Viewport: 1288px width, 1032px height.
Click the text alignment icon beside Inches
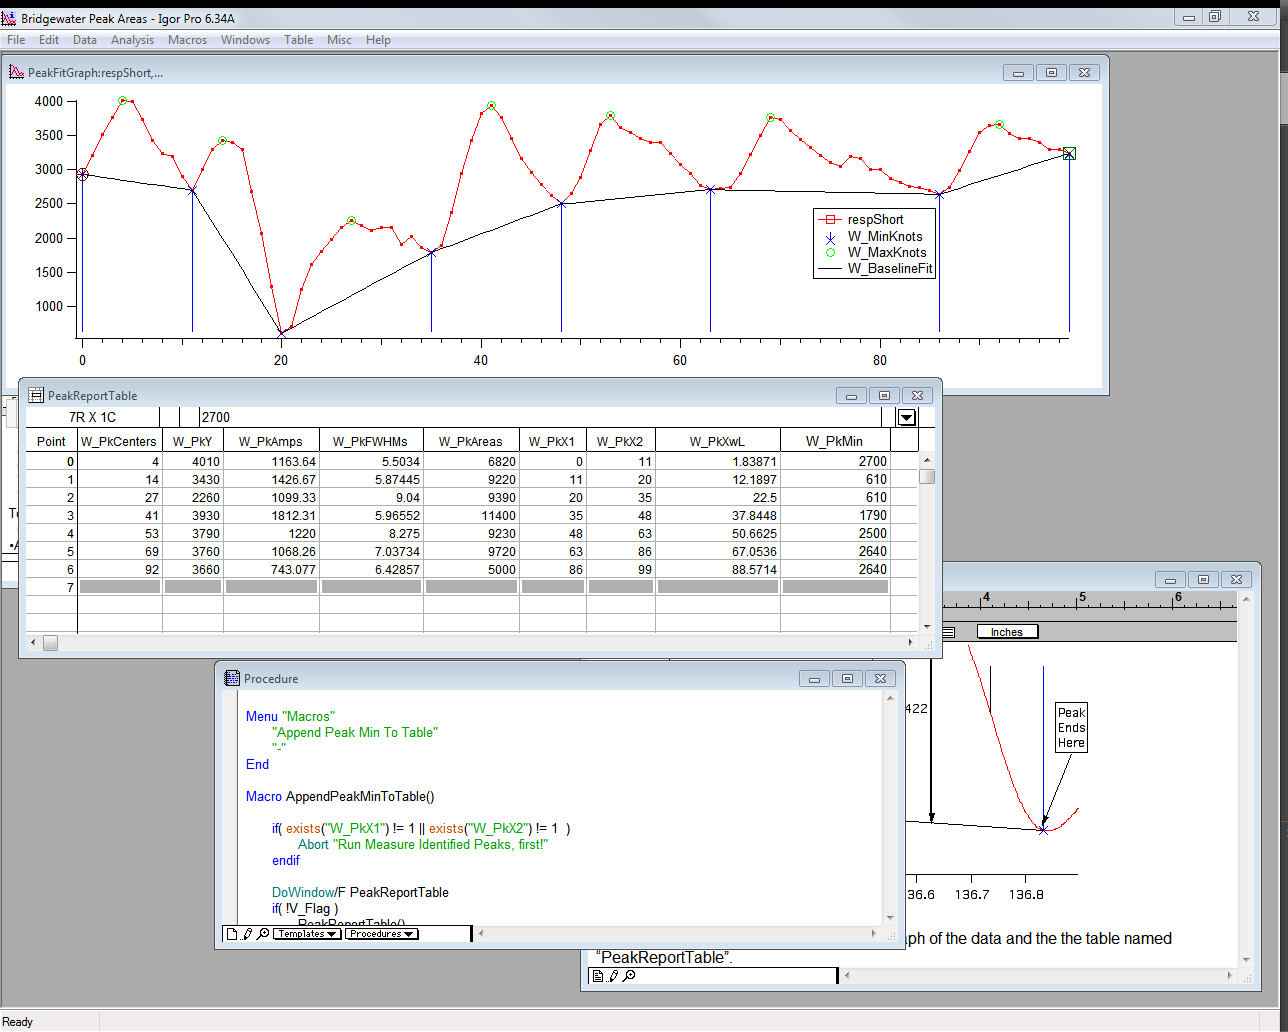949,632
